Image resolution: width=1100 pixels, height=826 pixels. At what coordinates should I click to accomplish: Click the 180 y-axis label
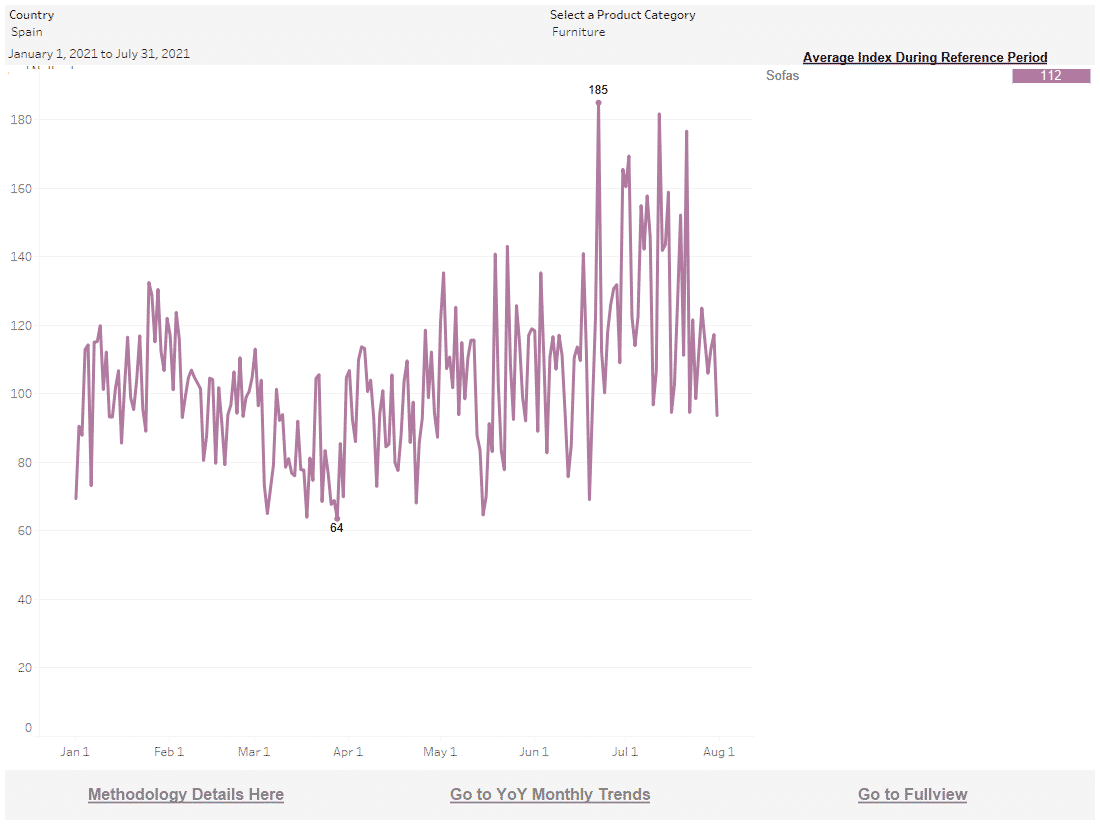click(x=22, y=120)
